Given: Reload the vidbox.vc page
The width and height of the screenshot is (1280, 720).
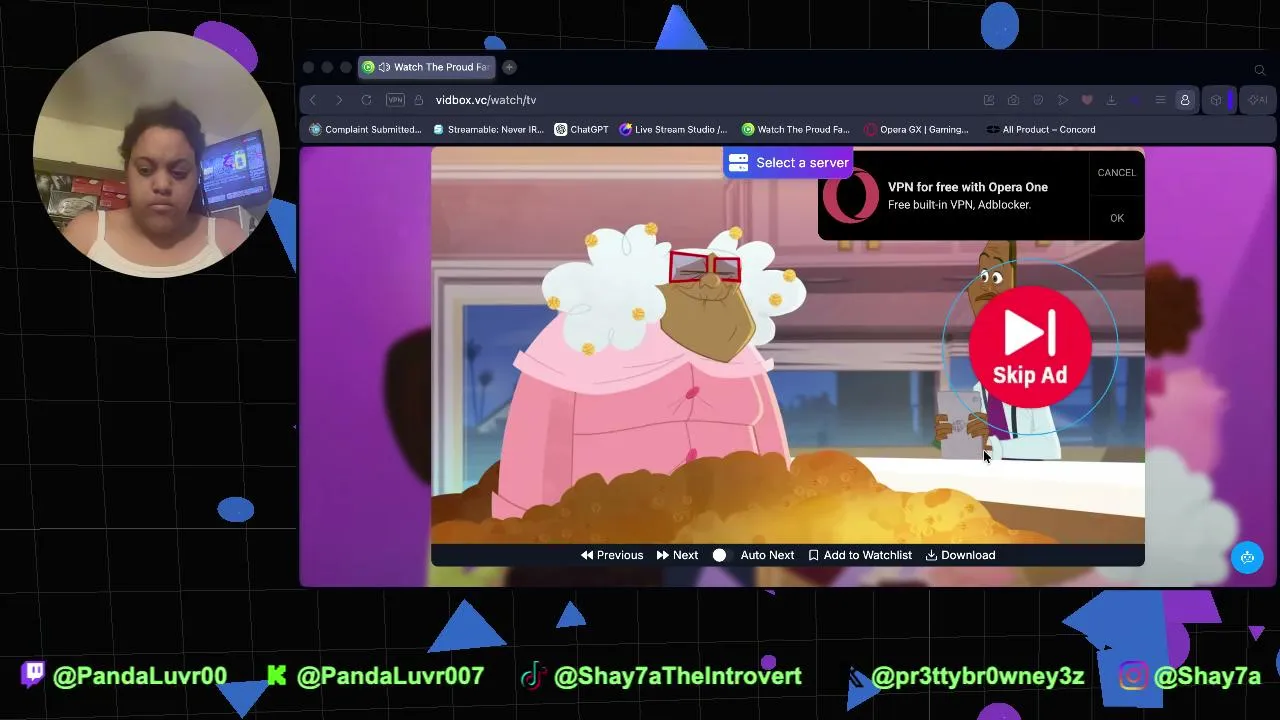Looking at the screenshot, I should (366, 100).
